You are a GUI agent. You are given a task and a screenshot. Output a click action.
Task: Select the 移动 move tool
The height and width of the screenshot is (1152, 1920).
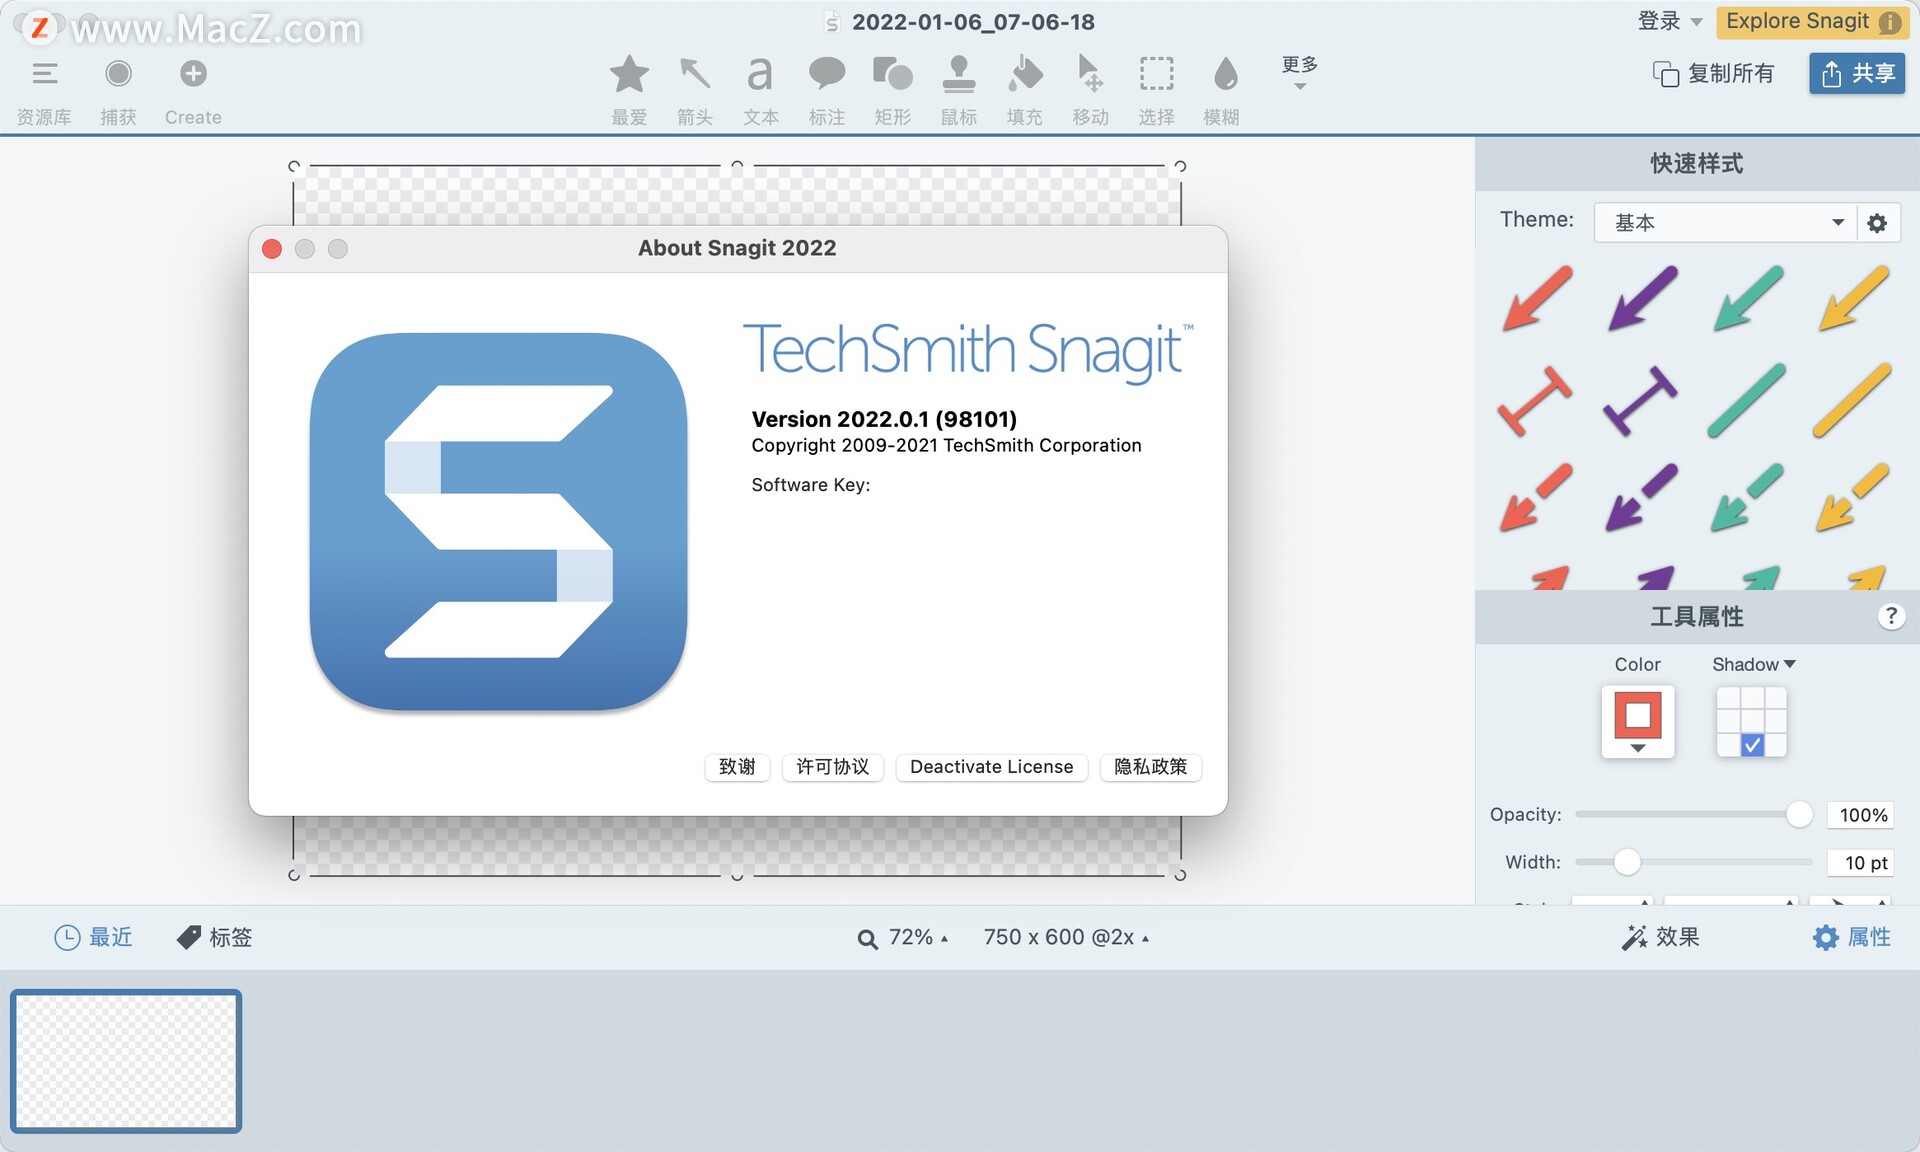click(x=1090, y=74)
